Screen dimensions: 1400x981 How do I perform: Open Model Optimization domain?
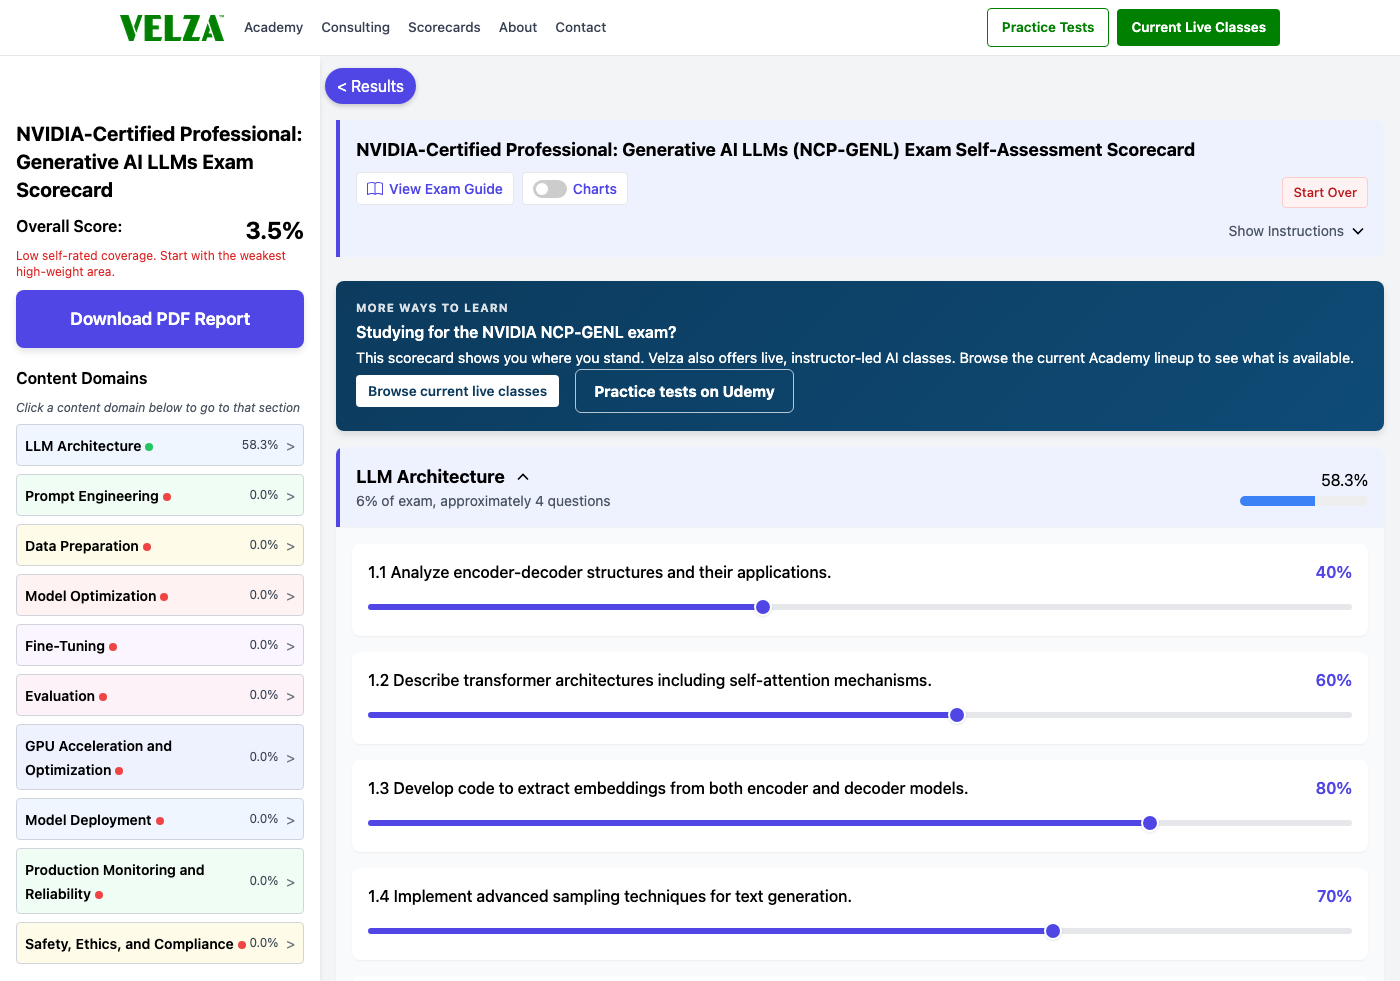[160, 595]
